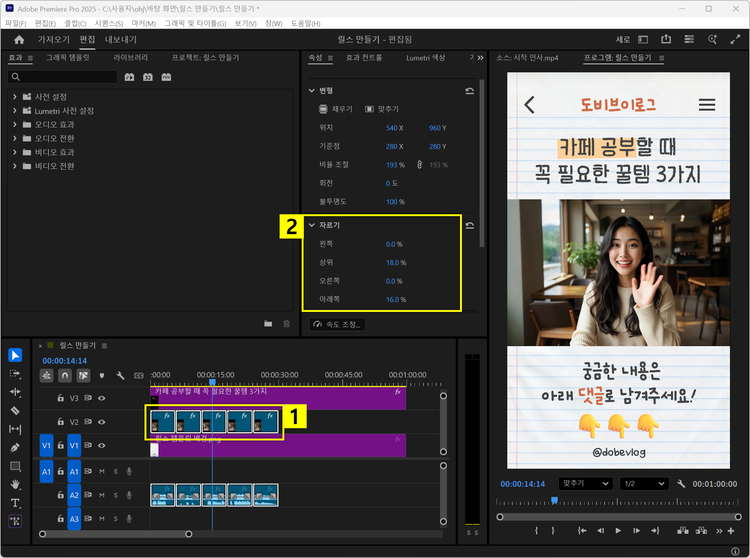Viewport: 750px width, 558px height.
Task: Click the 속도 조절 button
Action: click(337, 325)
